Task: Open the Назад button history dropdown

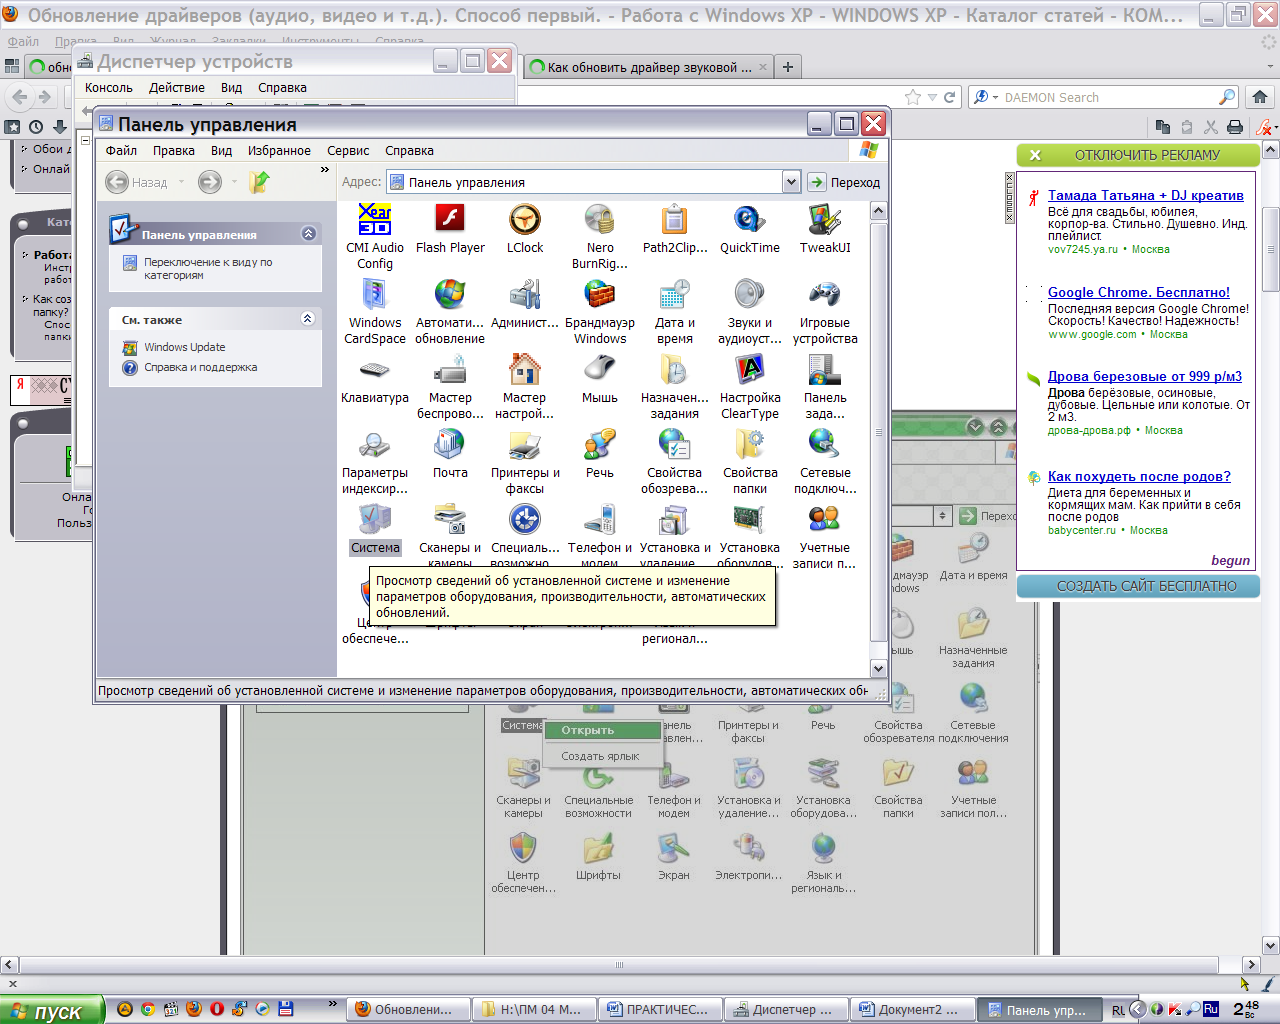Action: click(x=181, y=182)
